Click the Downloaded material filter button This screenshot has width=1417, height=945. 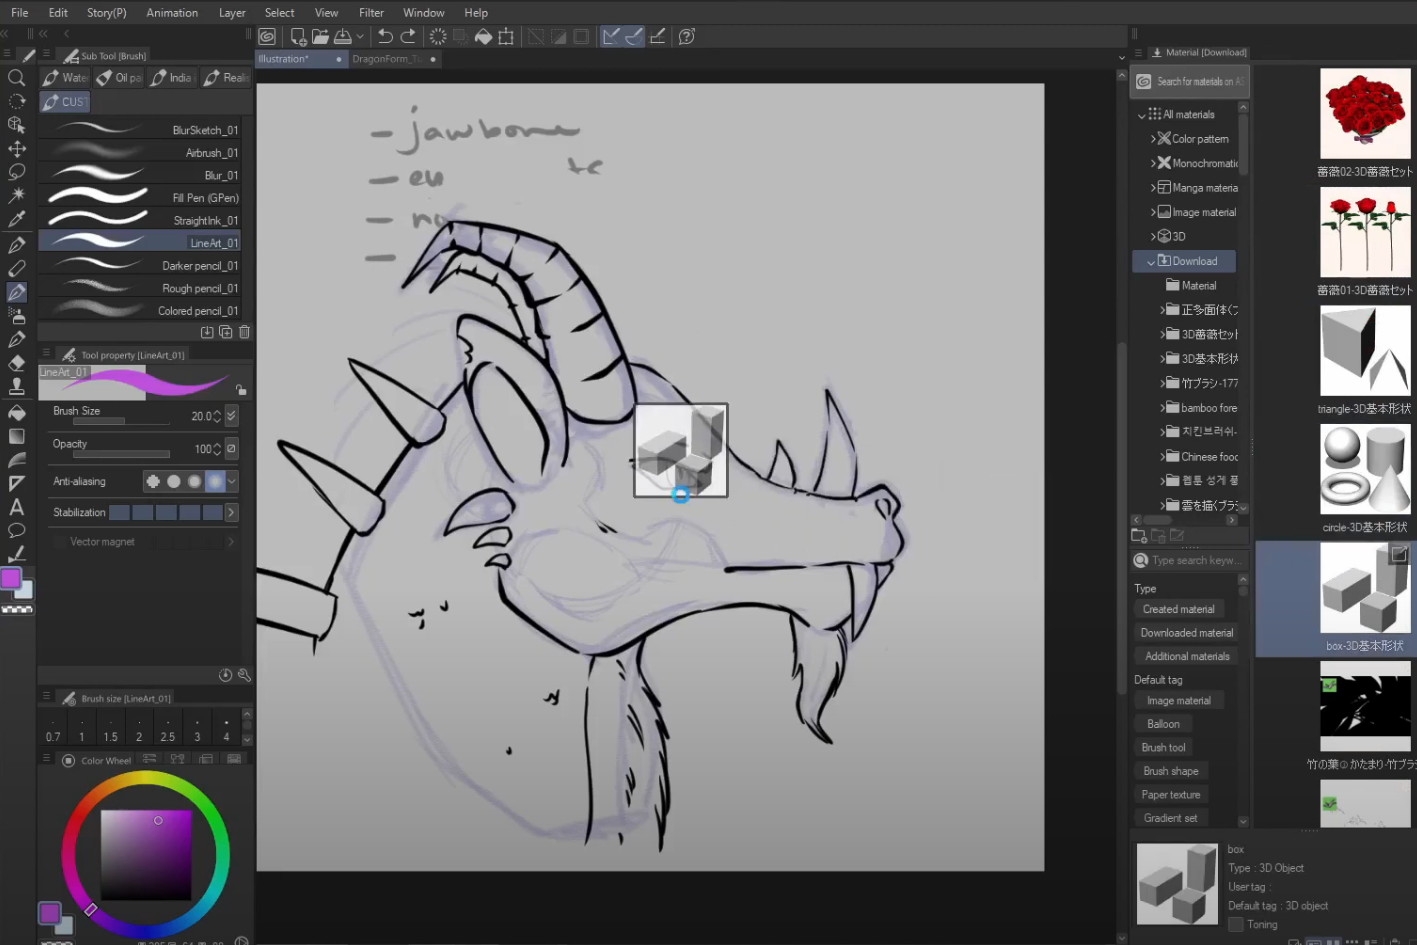1186,633
